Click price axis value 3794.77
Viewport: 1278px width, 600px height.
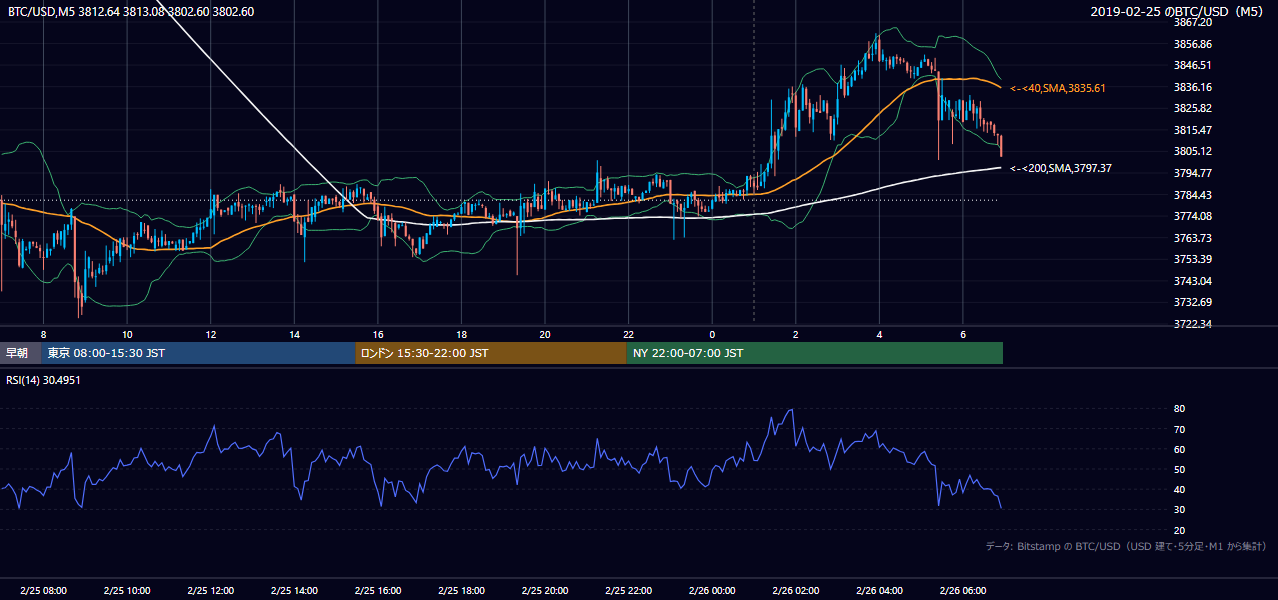click(1193, 173)
